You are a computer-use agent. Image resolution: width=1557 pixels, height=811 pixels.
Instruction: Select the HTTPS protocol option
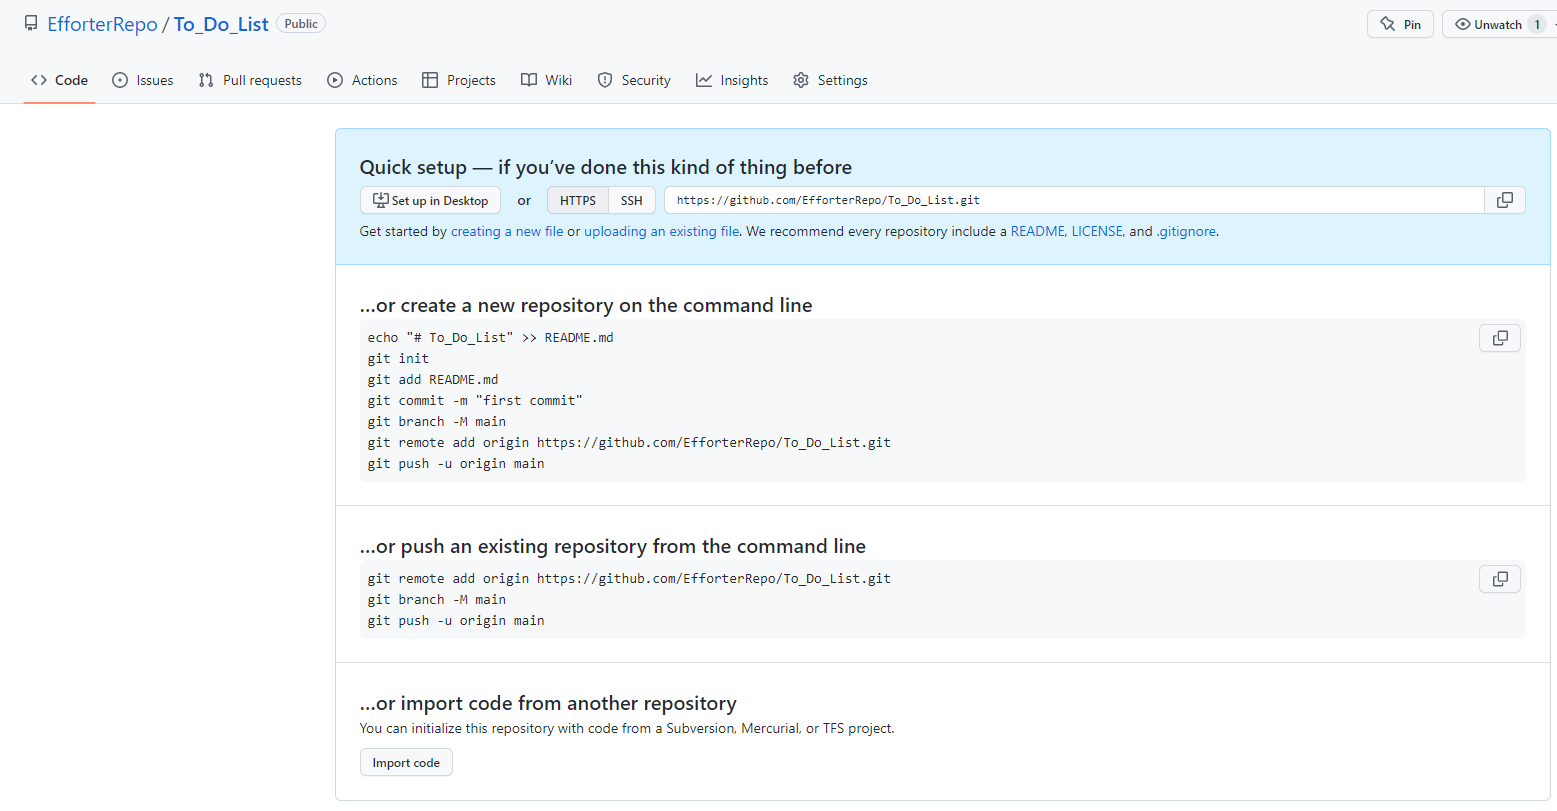click(x=578, y=200)
